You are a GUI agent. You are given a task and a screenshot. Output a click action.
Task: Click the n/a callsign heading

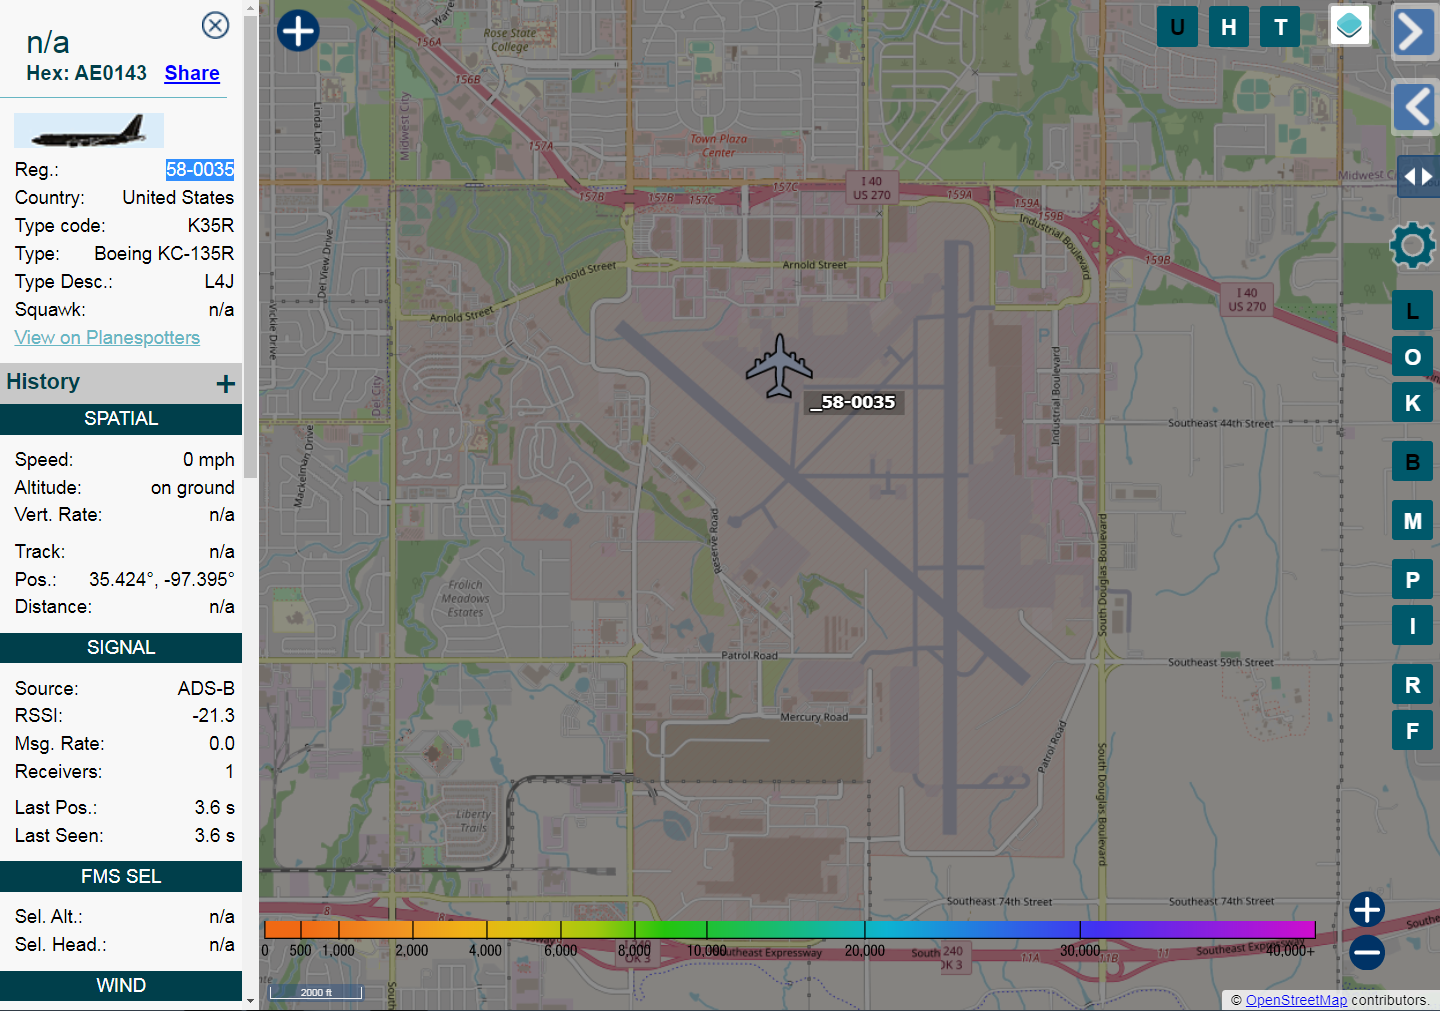[48, 42]
